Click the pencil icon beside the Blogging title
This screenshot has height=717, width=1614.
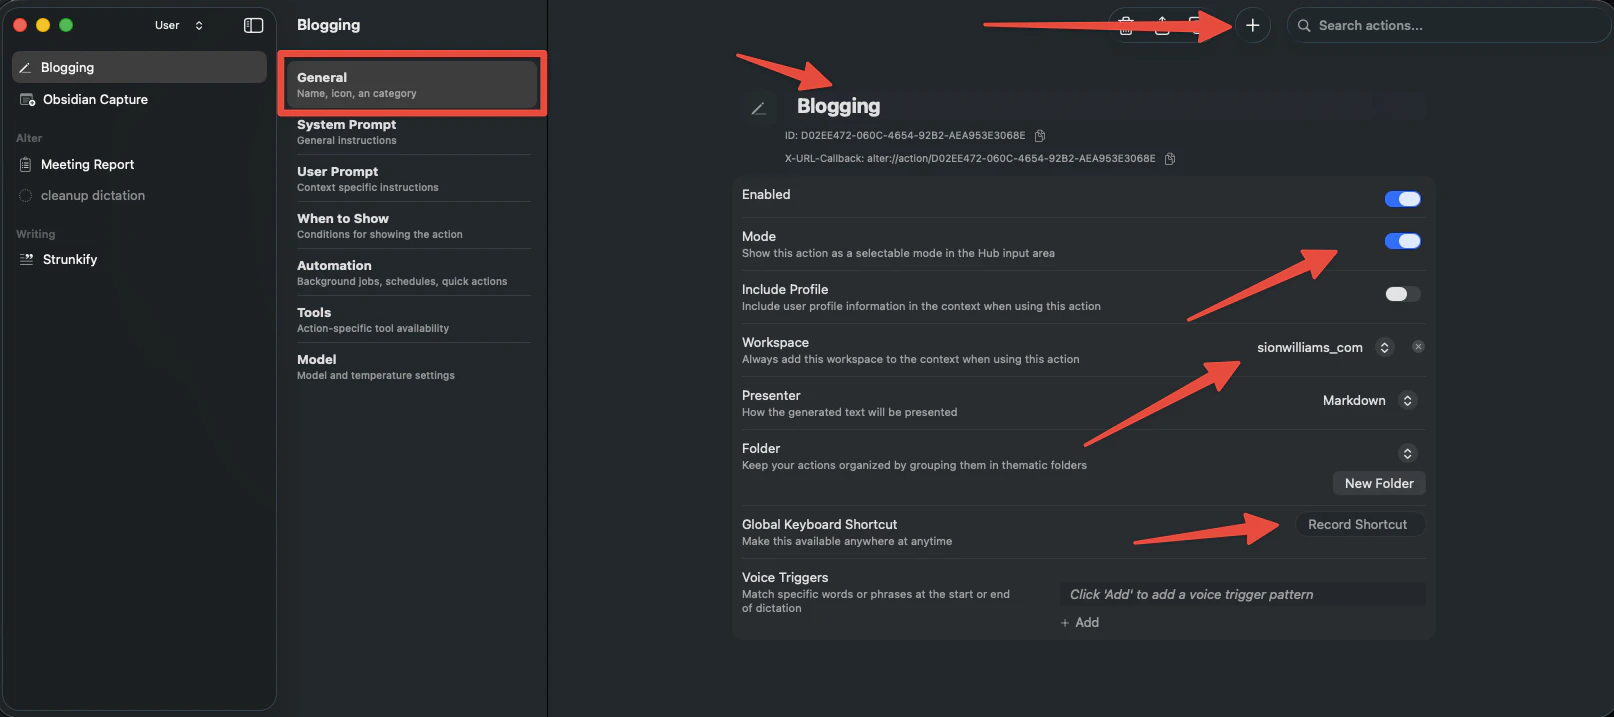pos(759,107)
